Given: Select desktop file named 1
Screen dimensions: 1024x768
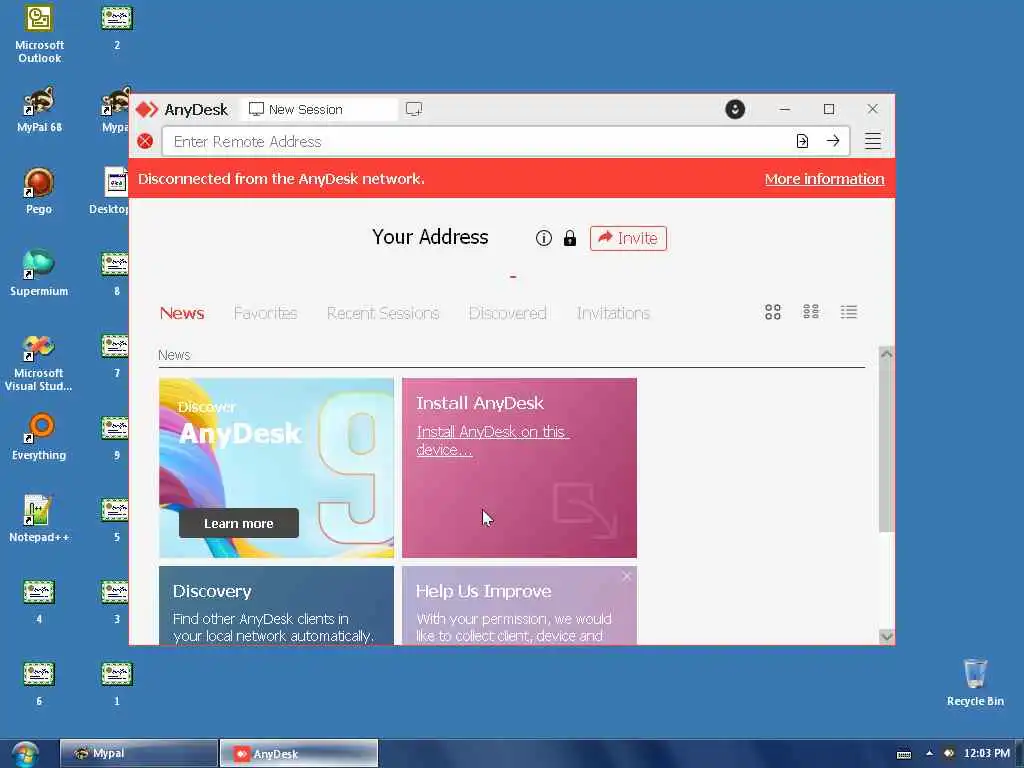Looking at the screenshot, I should tap(117, 683).
